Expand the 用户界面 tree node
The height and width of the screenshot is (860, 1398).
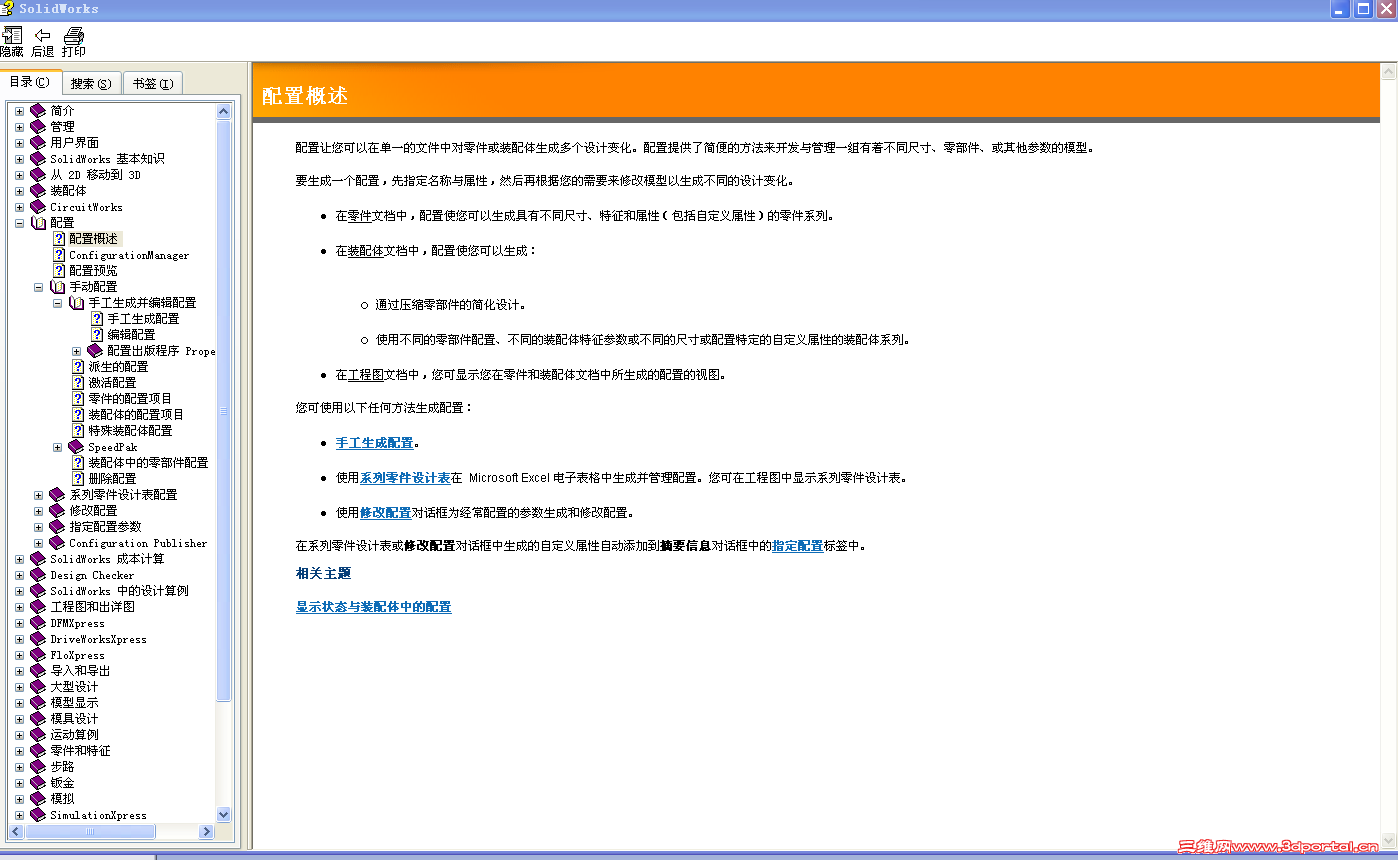[x=19, y=143]
